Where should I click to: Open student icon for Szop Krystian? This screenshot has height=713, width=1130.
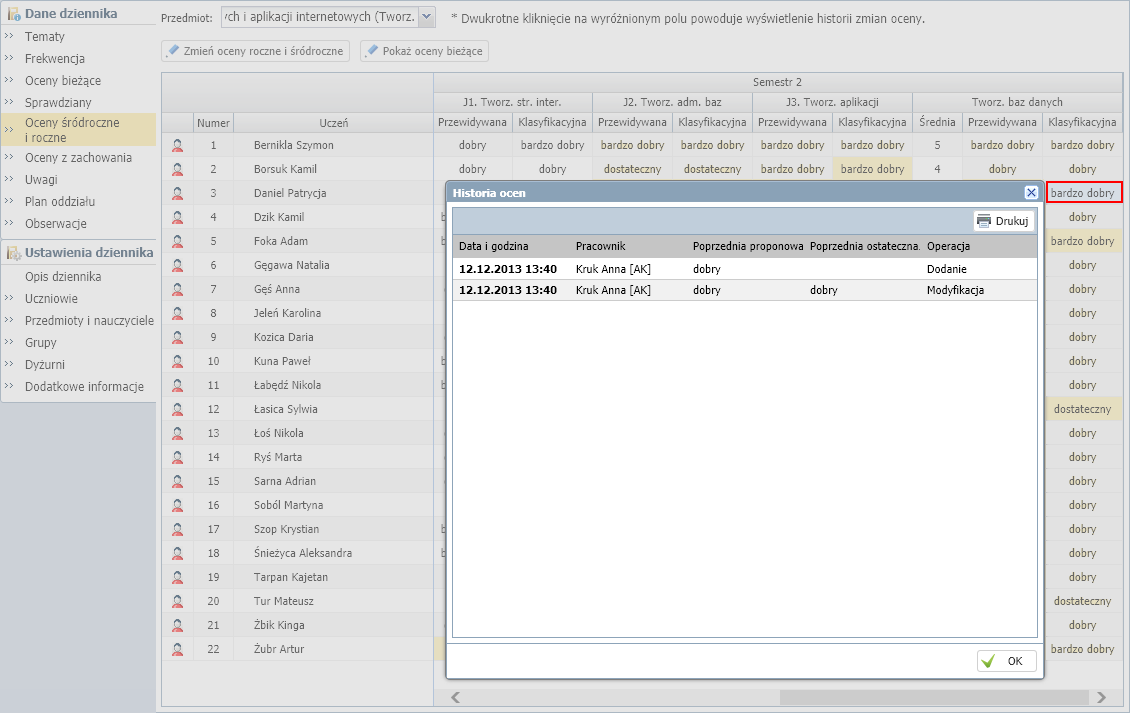pyautogui.click(x=177, y=529)
